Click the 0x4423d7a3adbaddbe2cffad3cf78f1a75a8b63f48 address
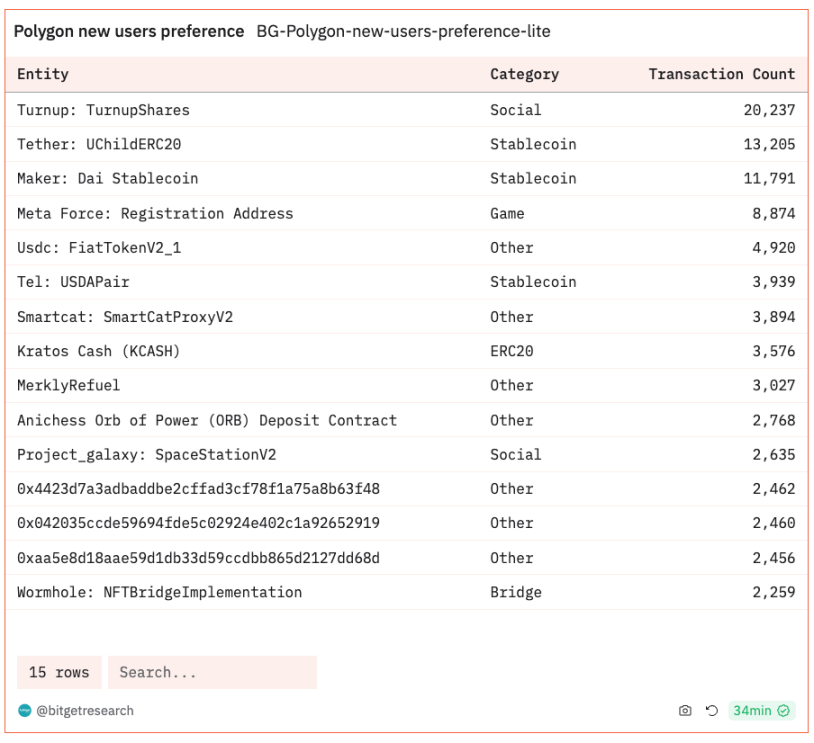 coord(198,489)
